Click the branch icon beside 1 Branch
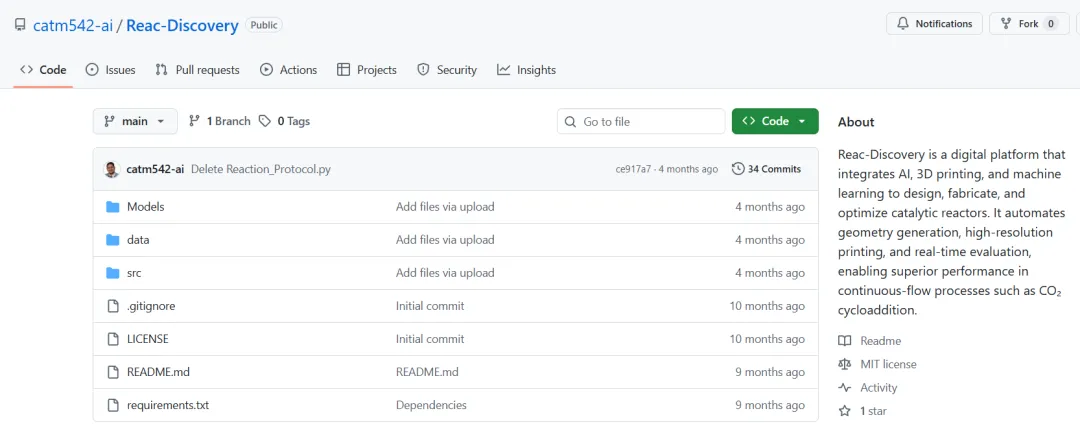Viewport: 1080px width, 424px height. click(x=195, y=121)
